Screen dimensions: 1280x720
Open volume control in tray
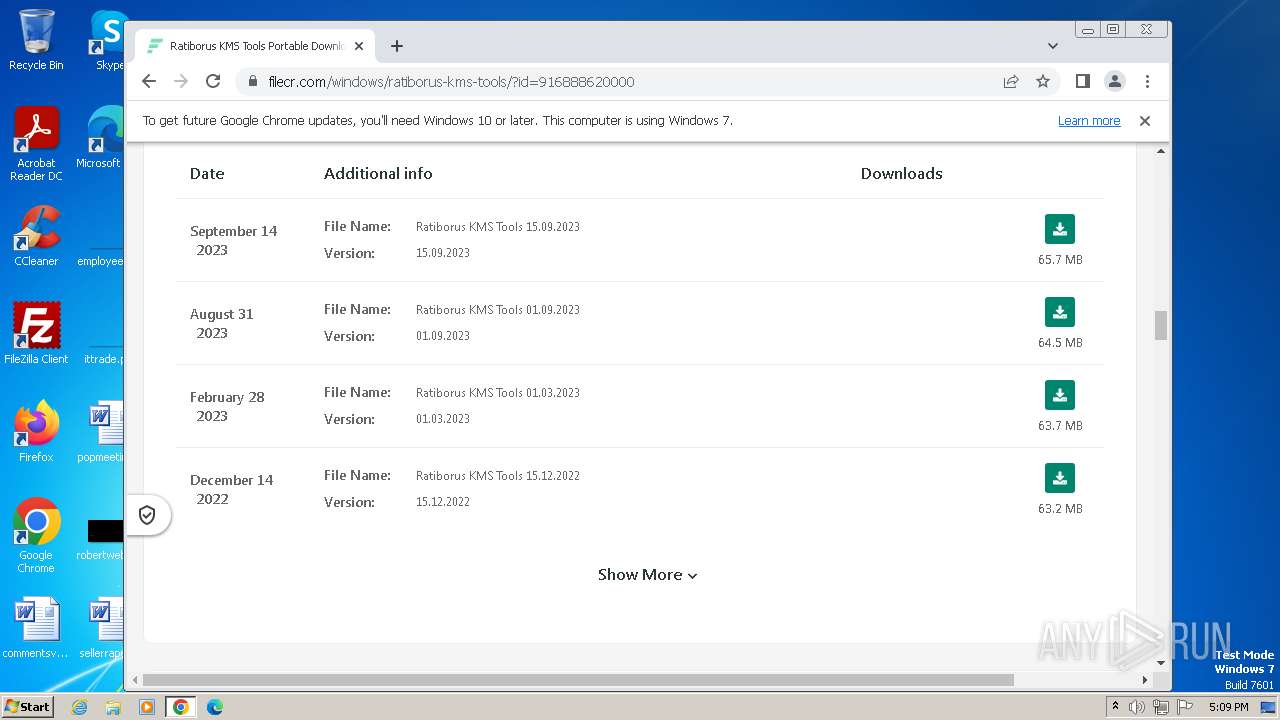click(1137, 707)
